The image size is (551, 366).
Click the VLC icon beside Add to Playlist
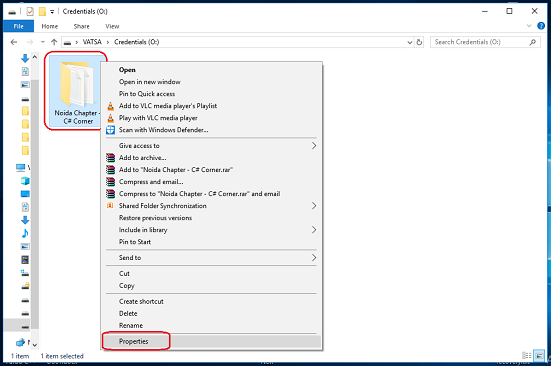[x=111, y=106]
